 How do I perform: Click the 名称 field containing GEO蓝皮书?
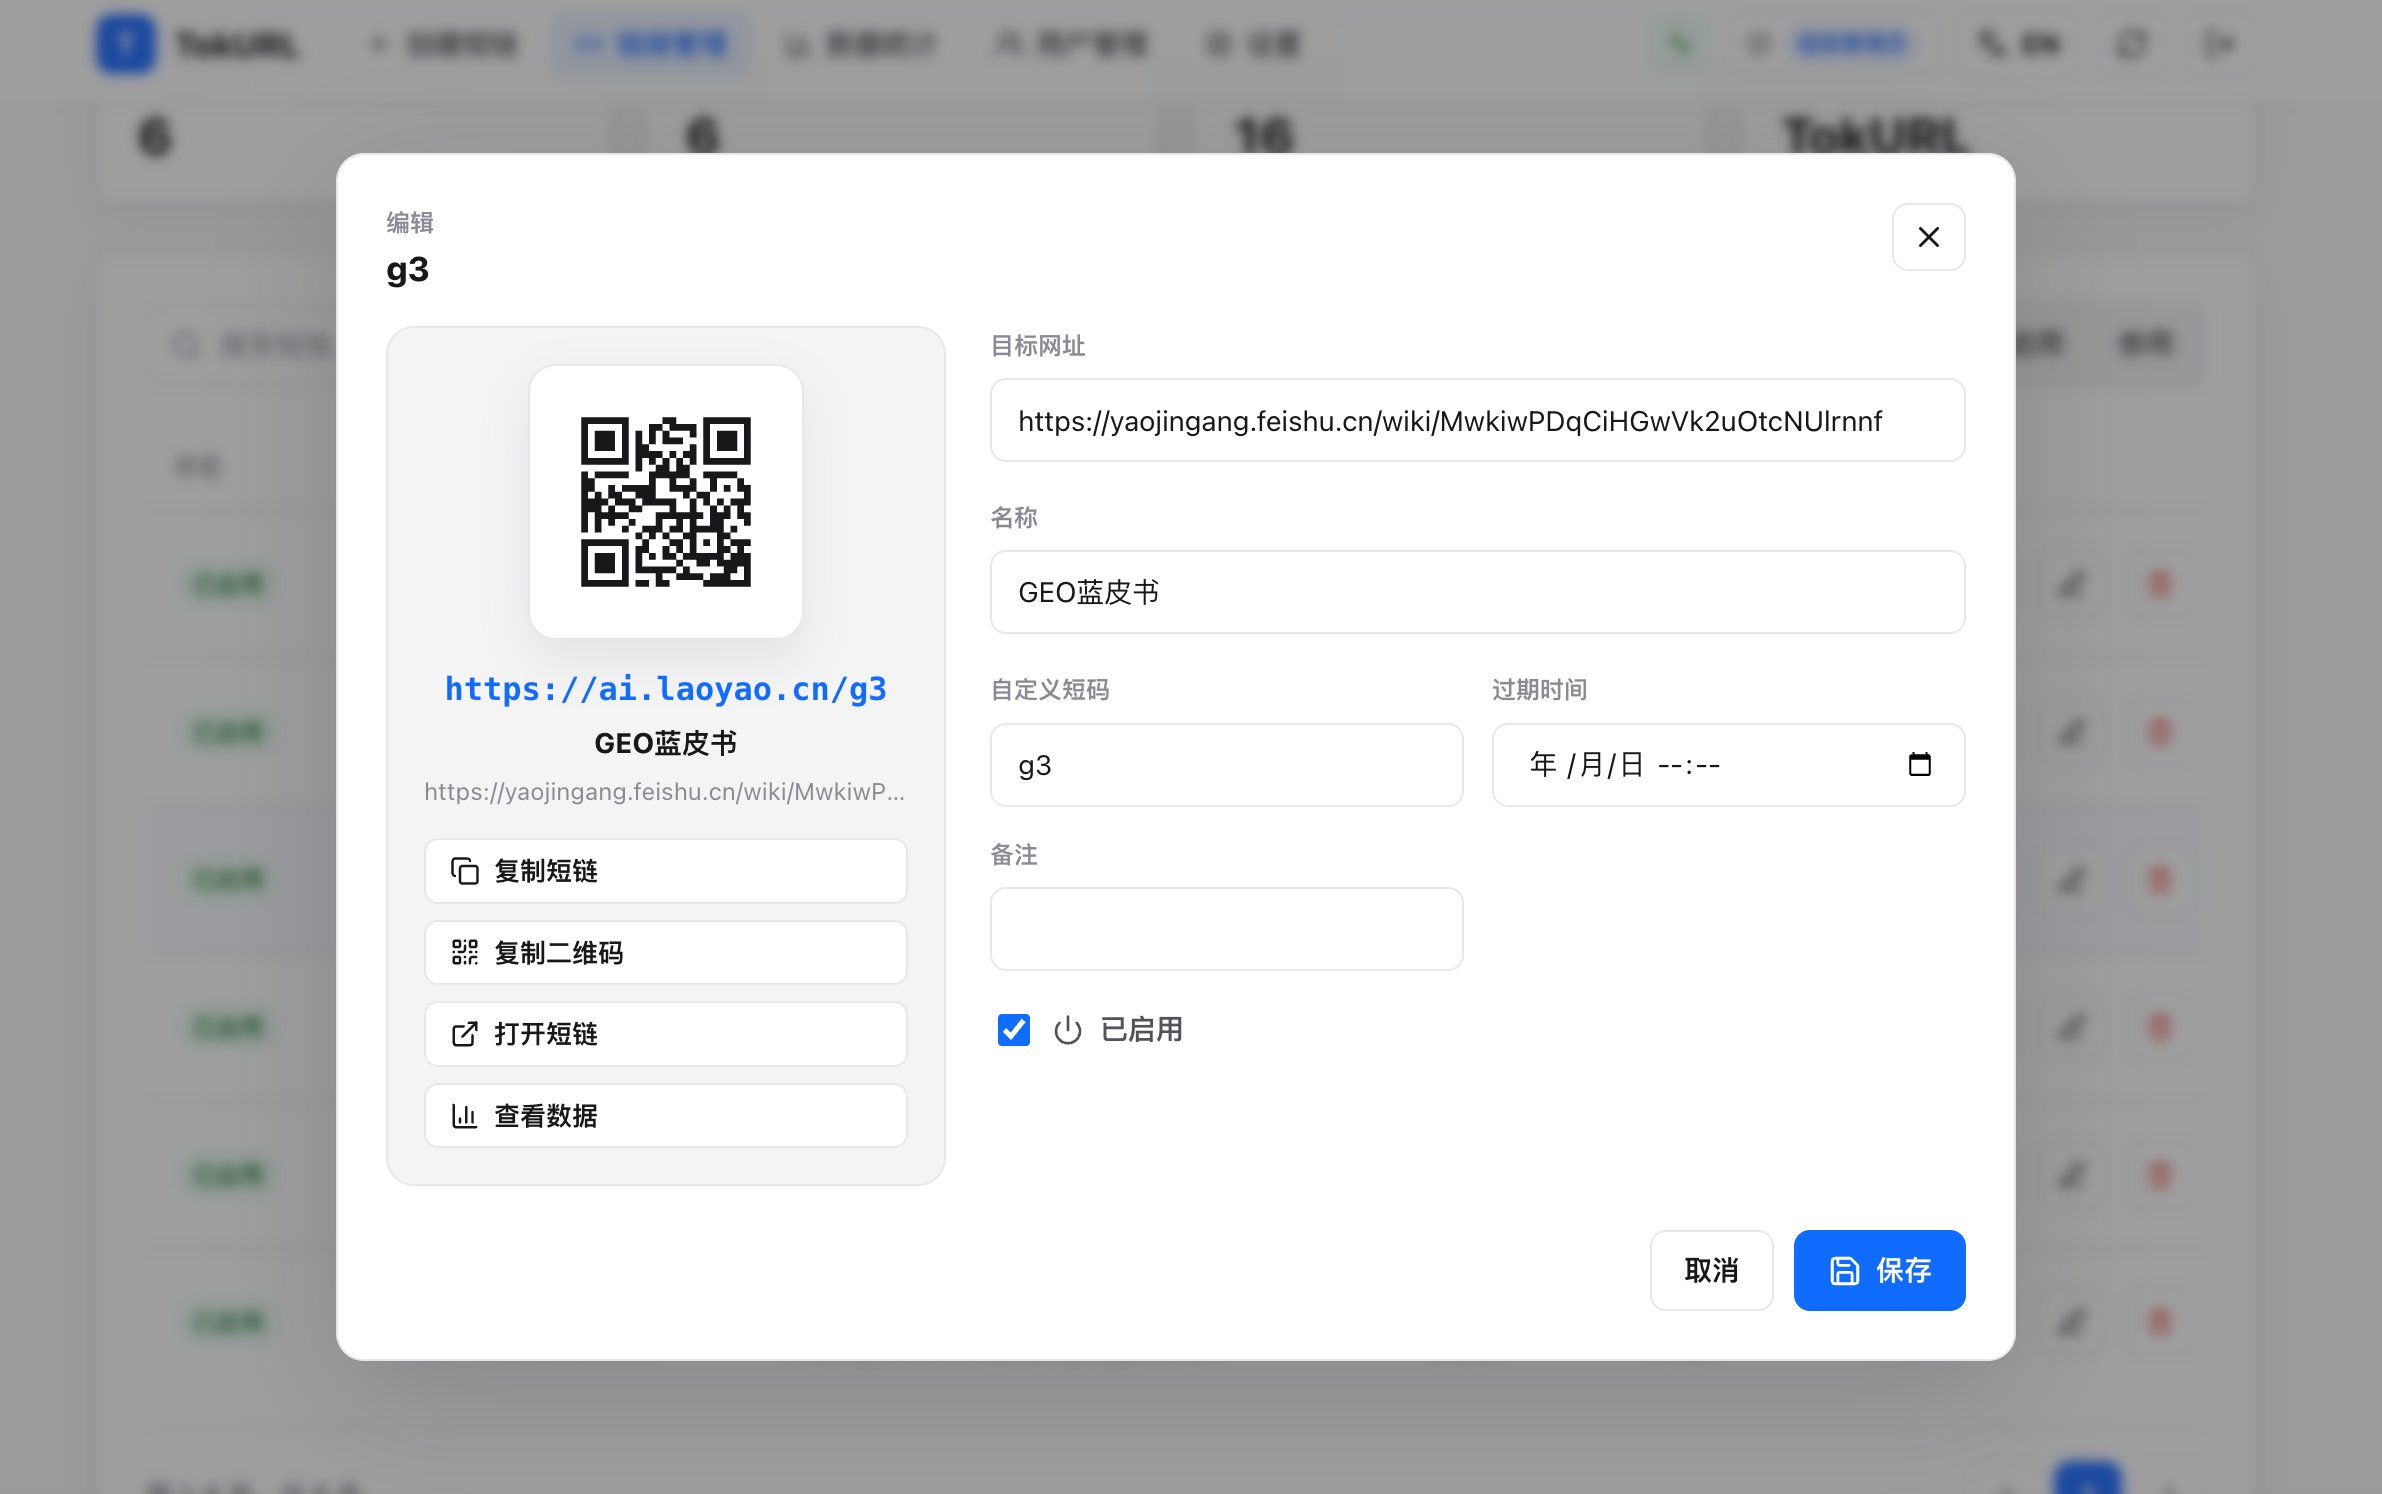(1477, 592)
